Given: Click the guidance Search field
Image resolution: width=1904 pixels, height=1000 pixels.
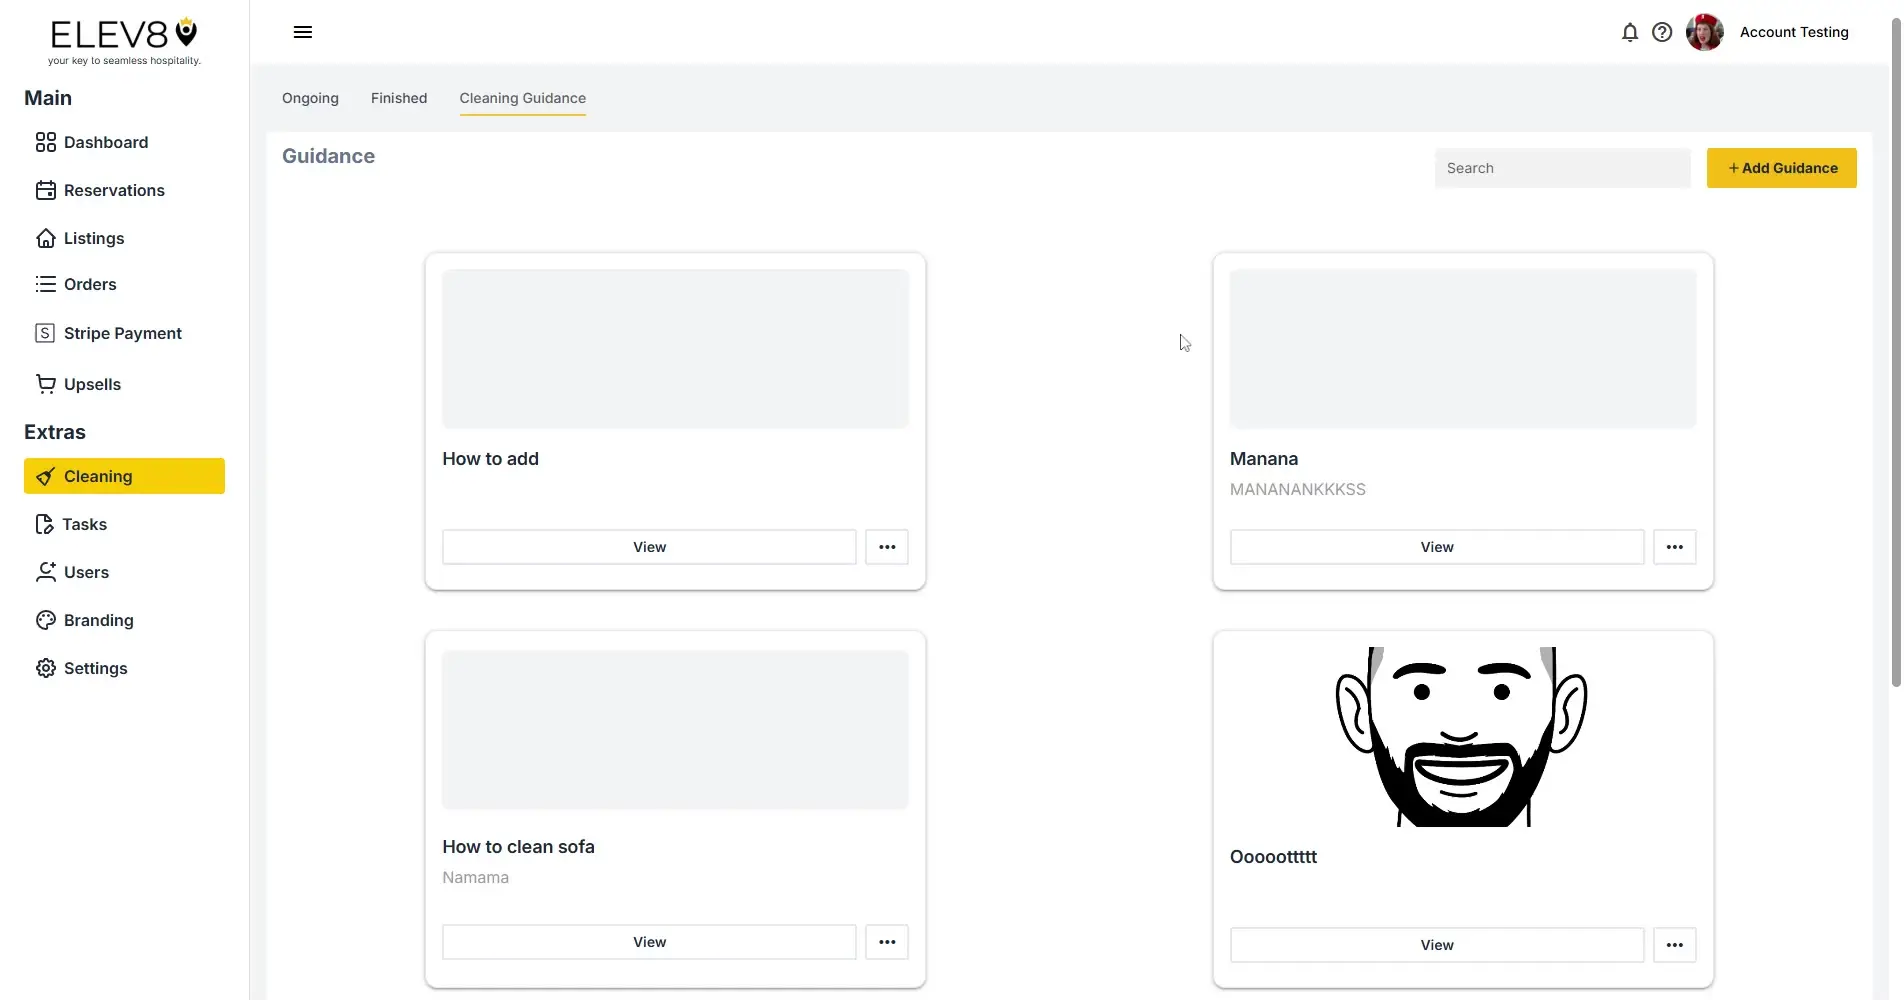Looking at the screenshot, I should [1561, 169].
